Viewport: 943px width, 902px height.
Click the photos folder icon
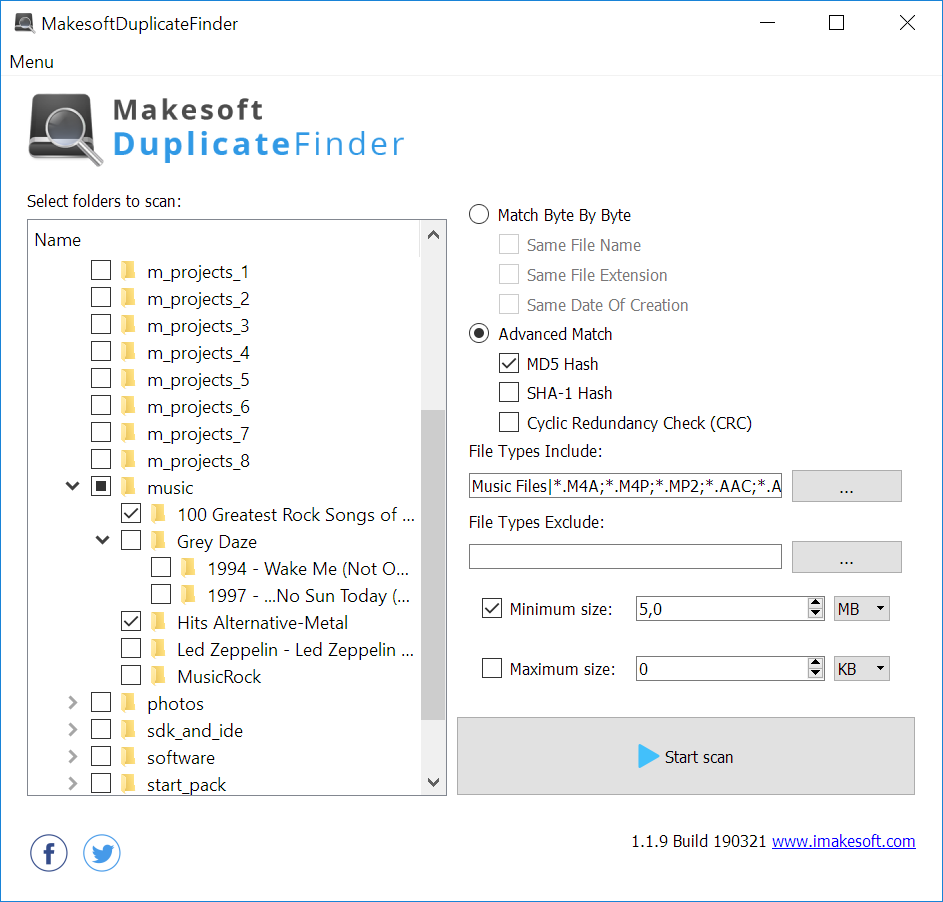pyautogui.click(x=128, y=704)
